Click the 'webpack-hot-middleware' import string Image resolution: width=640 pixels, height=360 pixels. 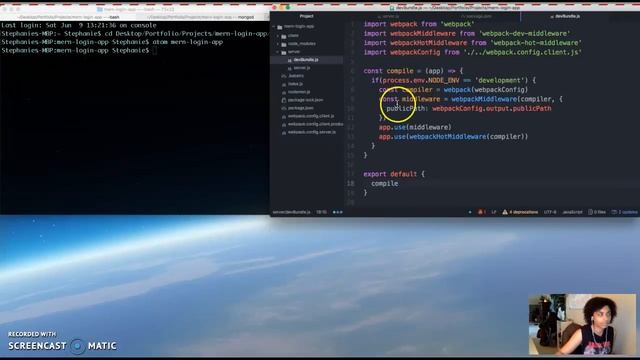(536, 43)
